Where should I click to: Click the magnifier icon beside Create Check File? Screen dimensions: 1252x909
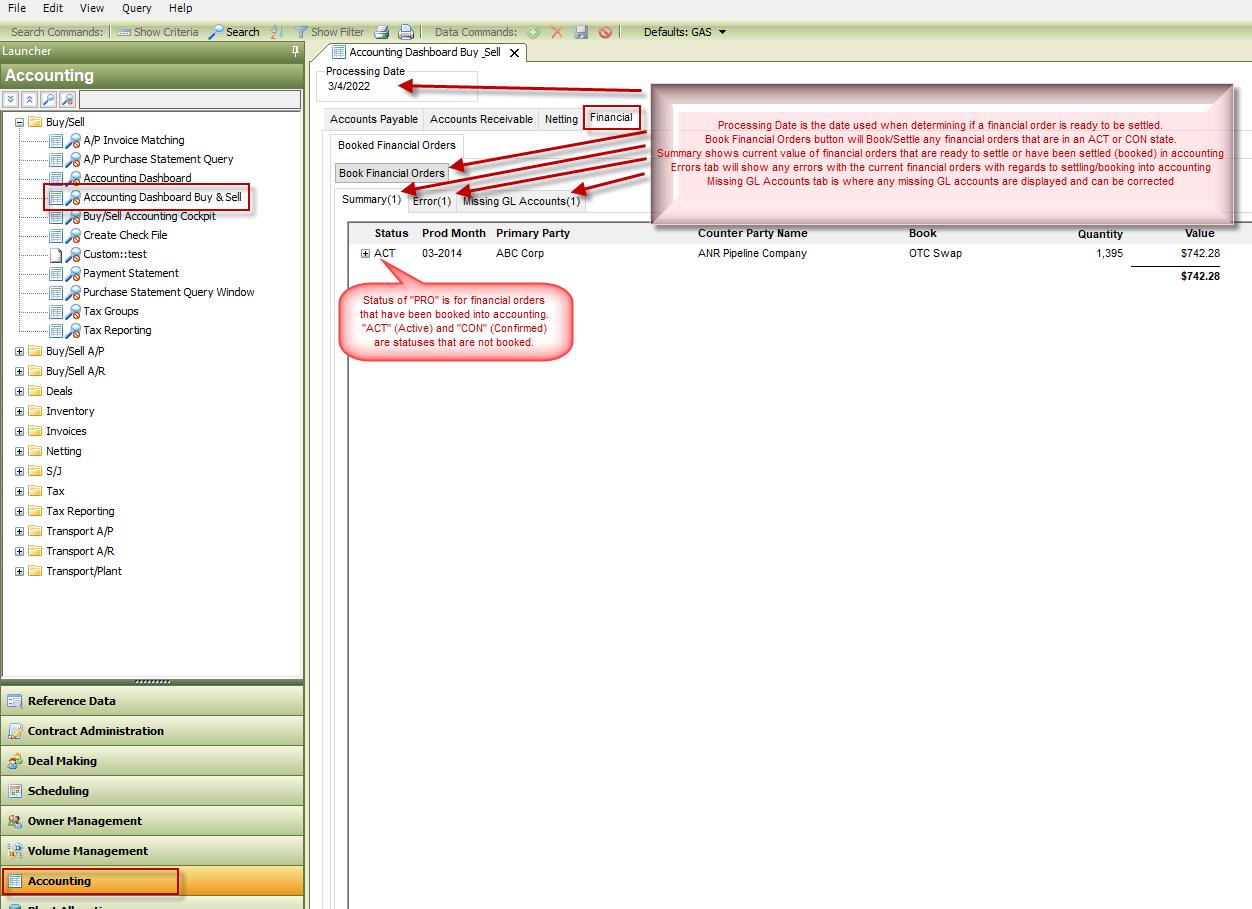[x=73, y=235]
